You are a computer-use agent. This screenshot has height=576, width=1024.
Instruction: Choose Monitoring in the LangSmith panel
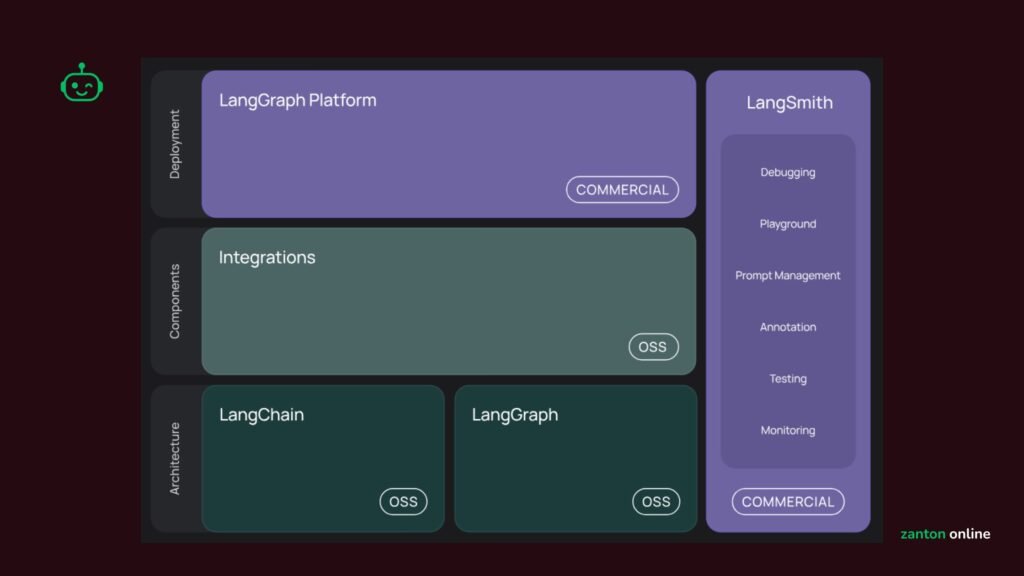788,431
